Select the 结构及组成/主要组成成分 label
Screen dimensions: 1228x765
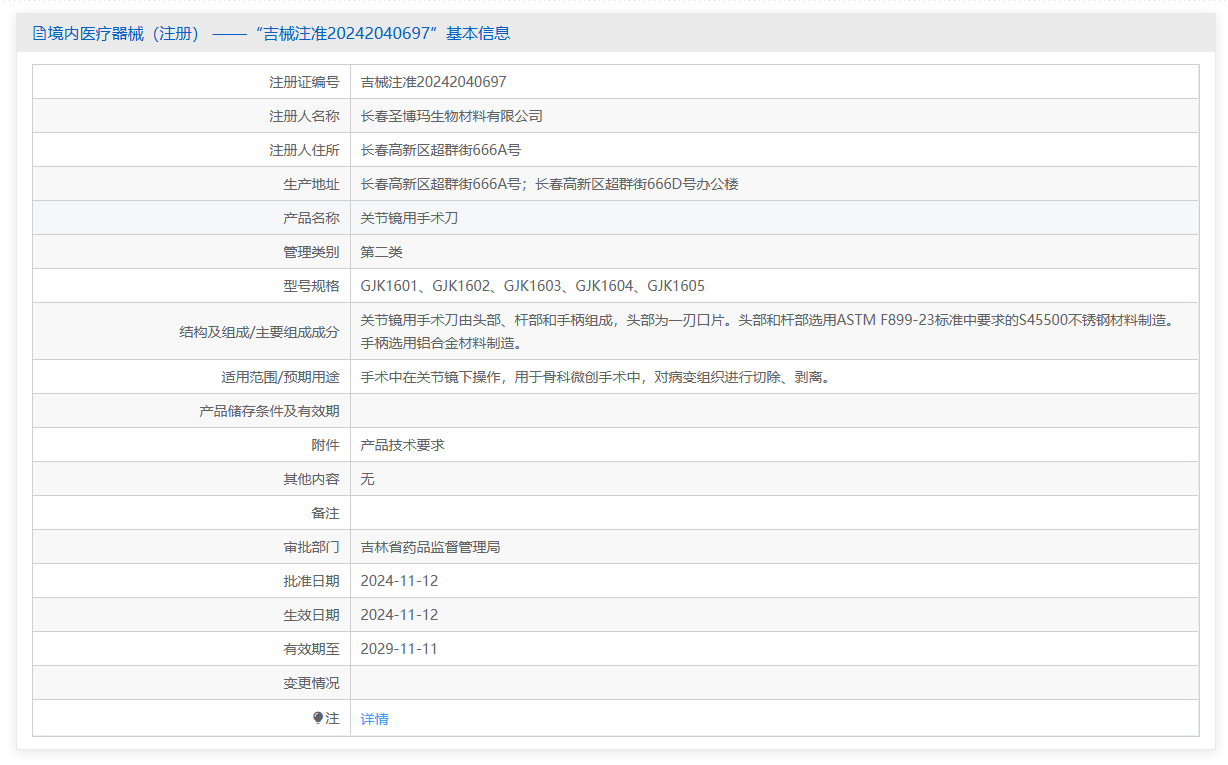pyautogui.click(x=259, y=332)
